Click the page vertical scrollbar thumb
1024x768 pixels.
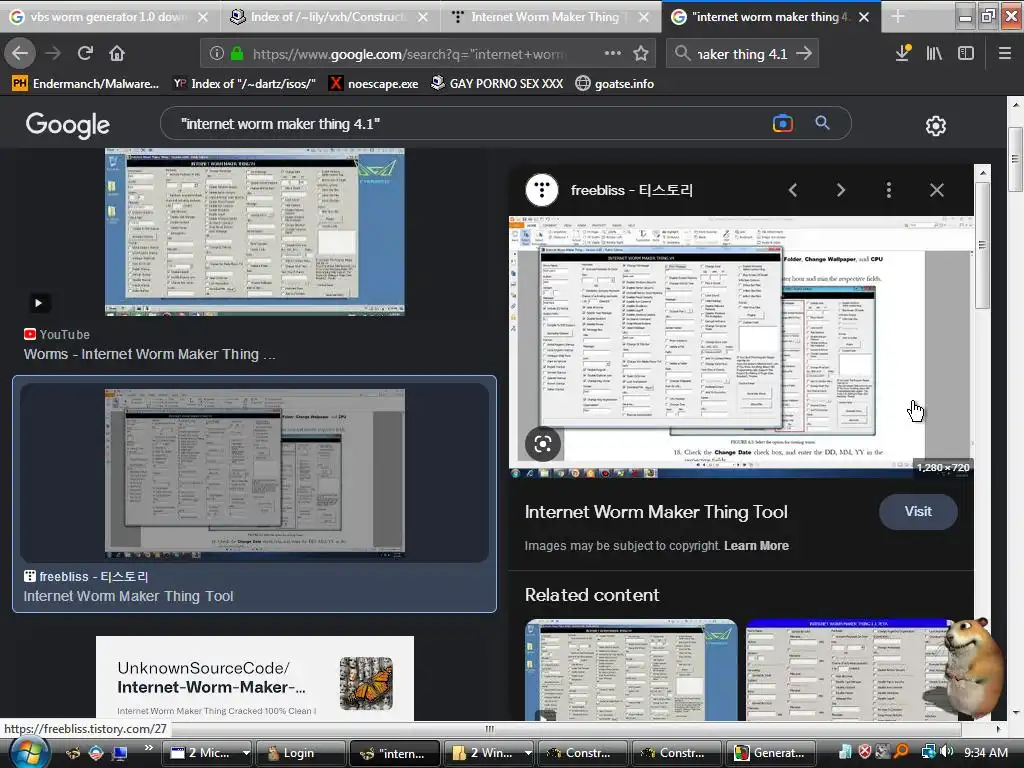1015,159
